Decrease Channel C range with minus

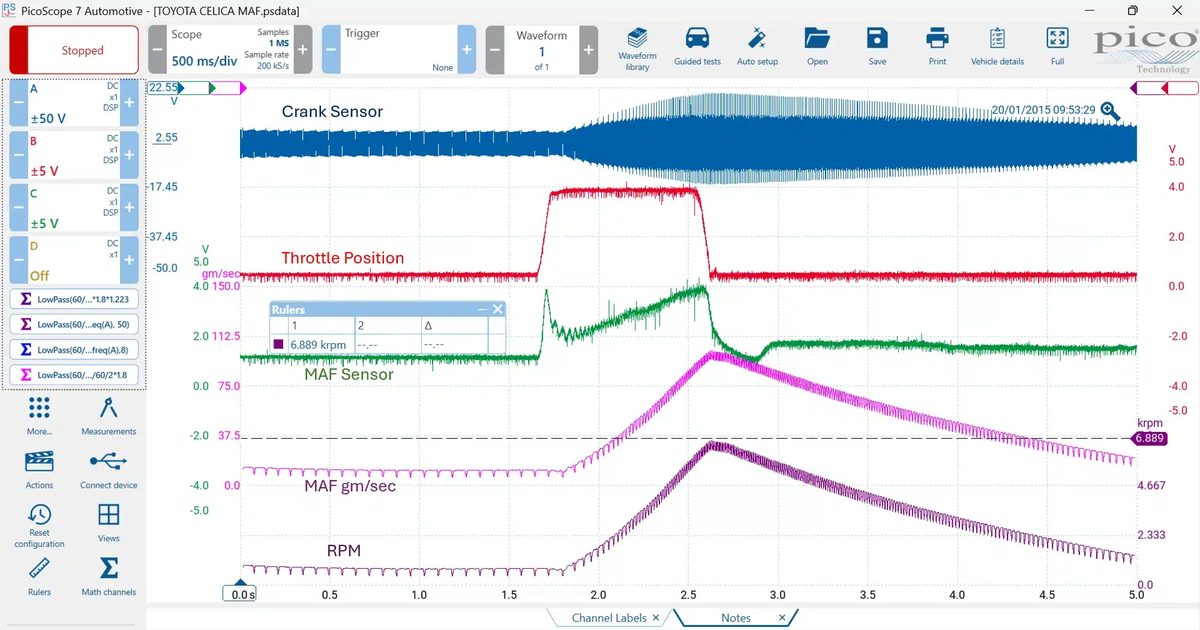coord(19,208)
